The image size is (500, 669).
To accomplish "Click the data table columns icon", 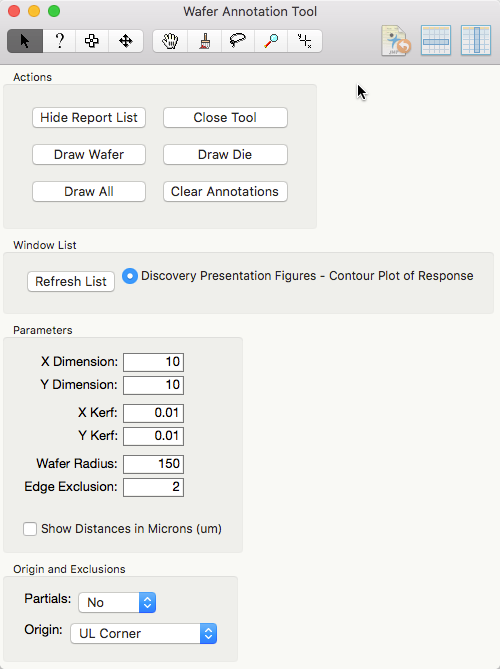I will (476, 41).
